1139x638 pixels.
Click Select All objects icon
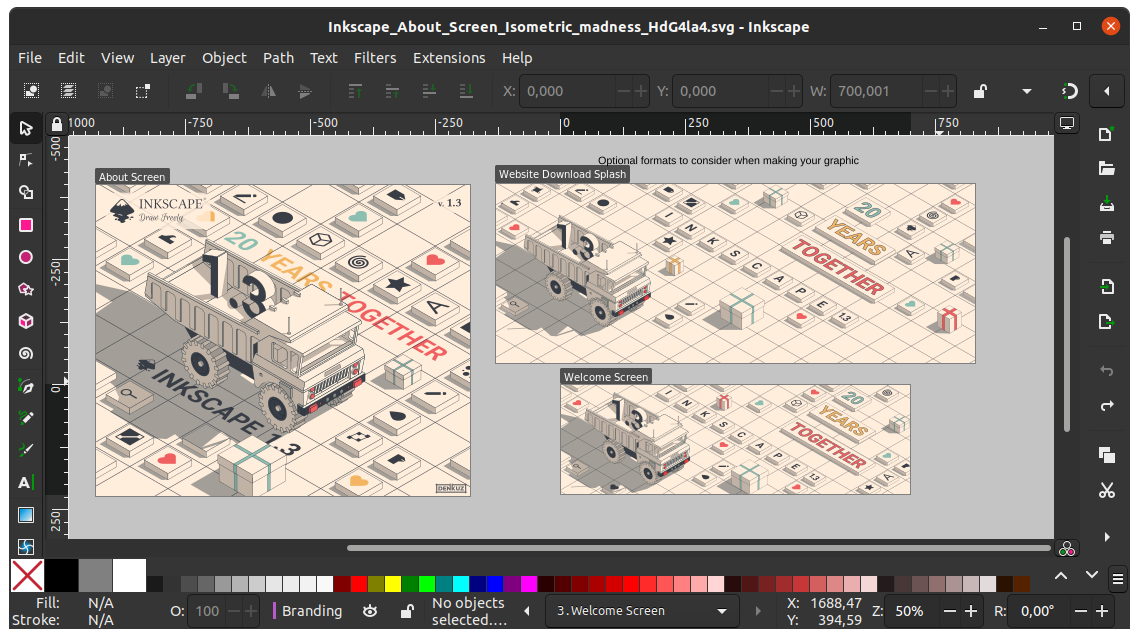(x=31, y=91)
